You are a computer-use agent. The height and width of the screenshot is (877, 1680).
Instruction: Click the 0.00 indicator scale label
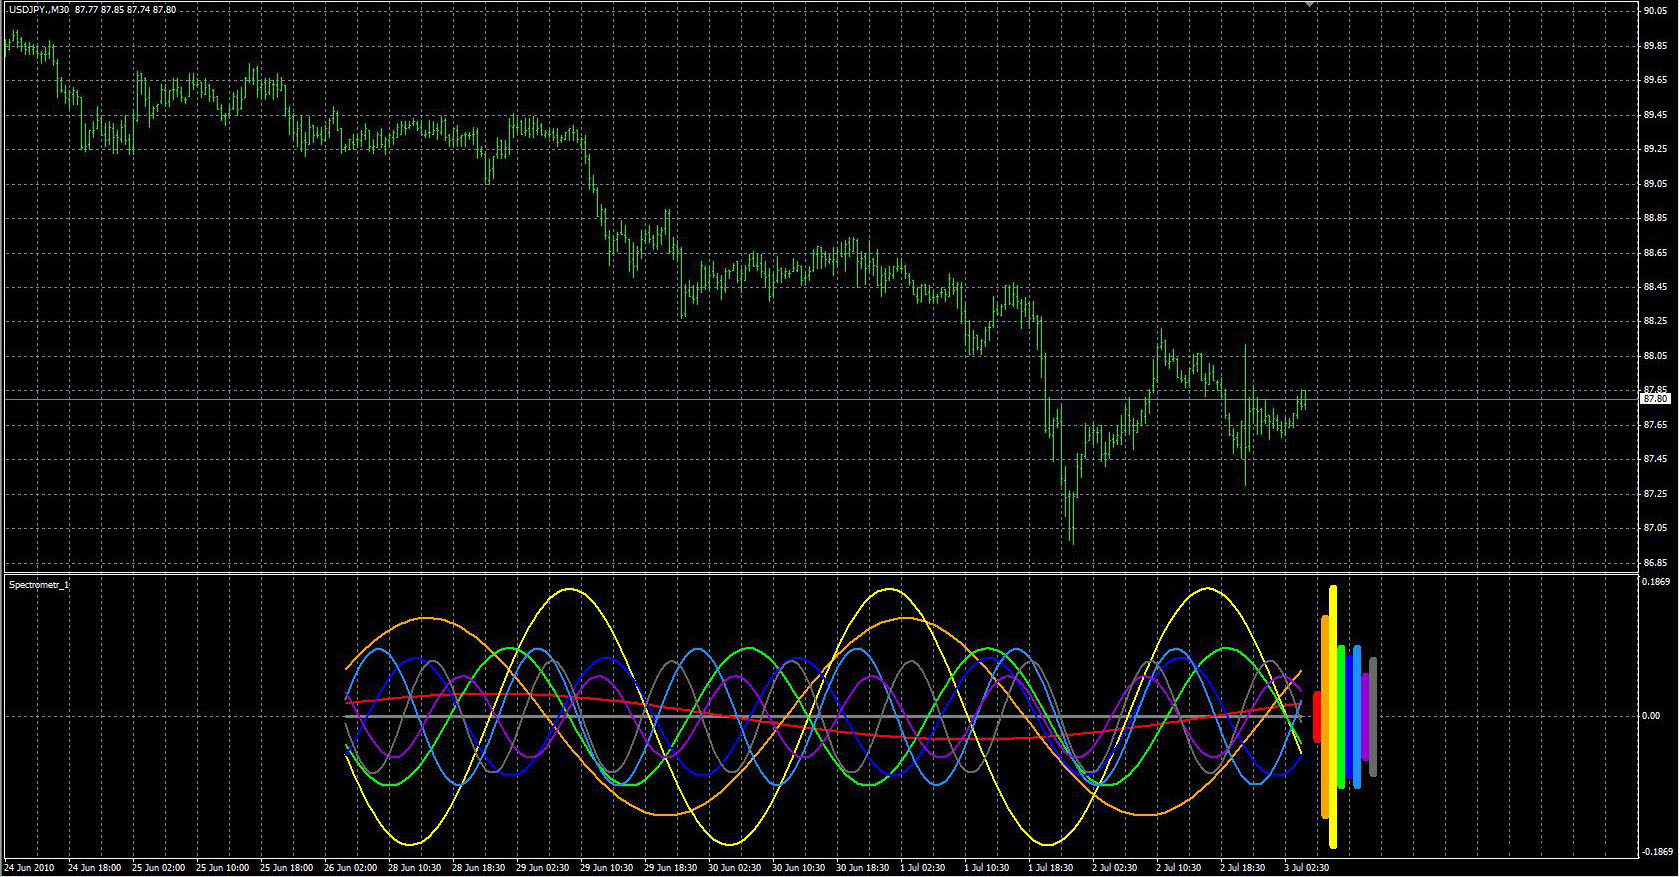coord(1650,716)
